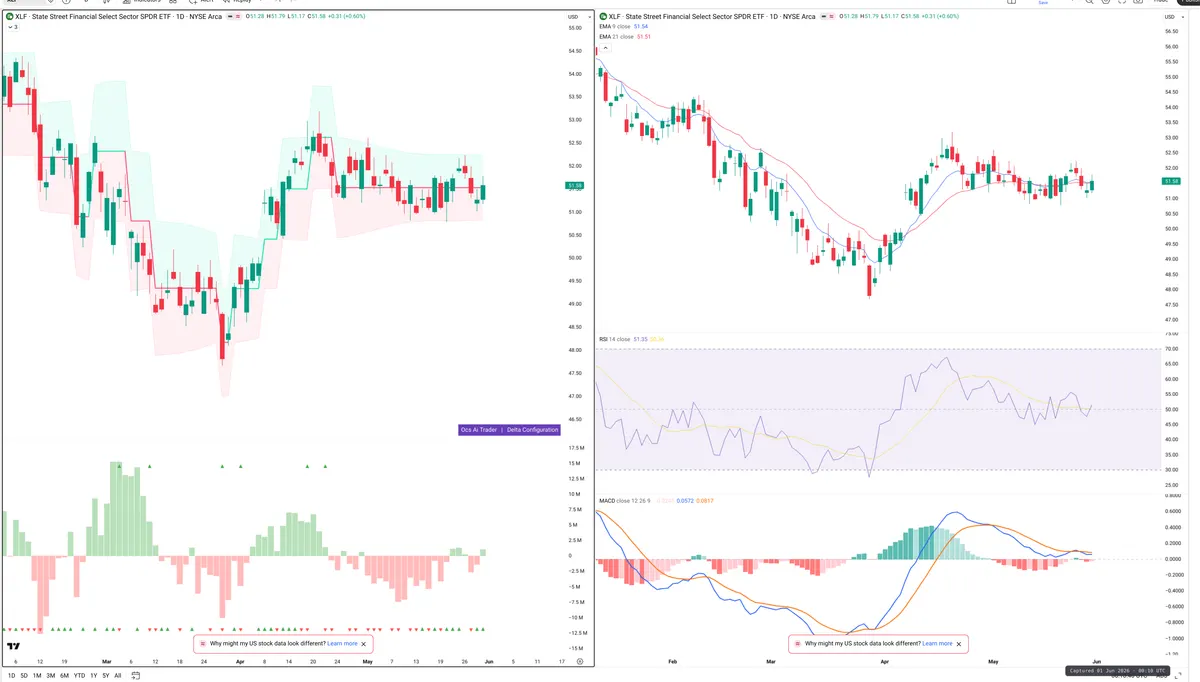Viewport: 1200px width, 682px height.
Task: Select YTD time range
Action: [x=79, y=675]
